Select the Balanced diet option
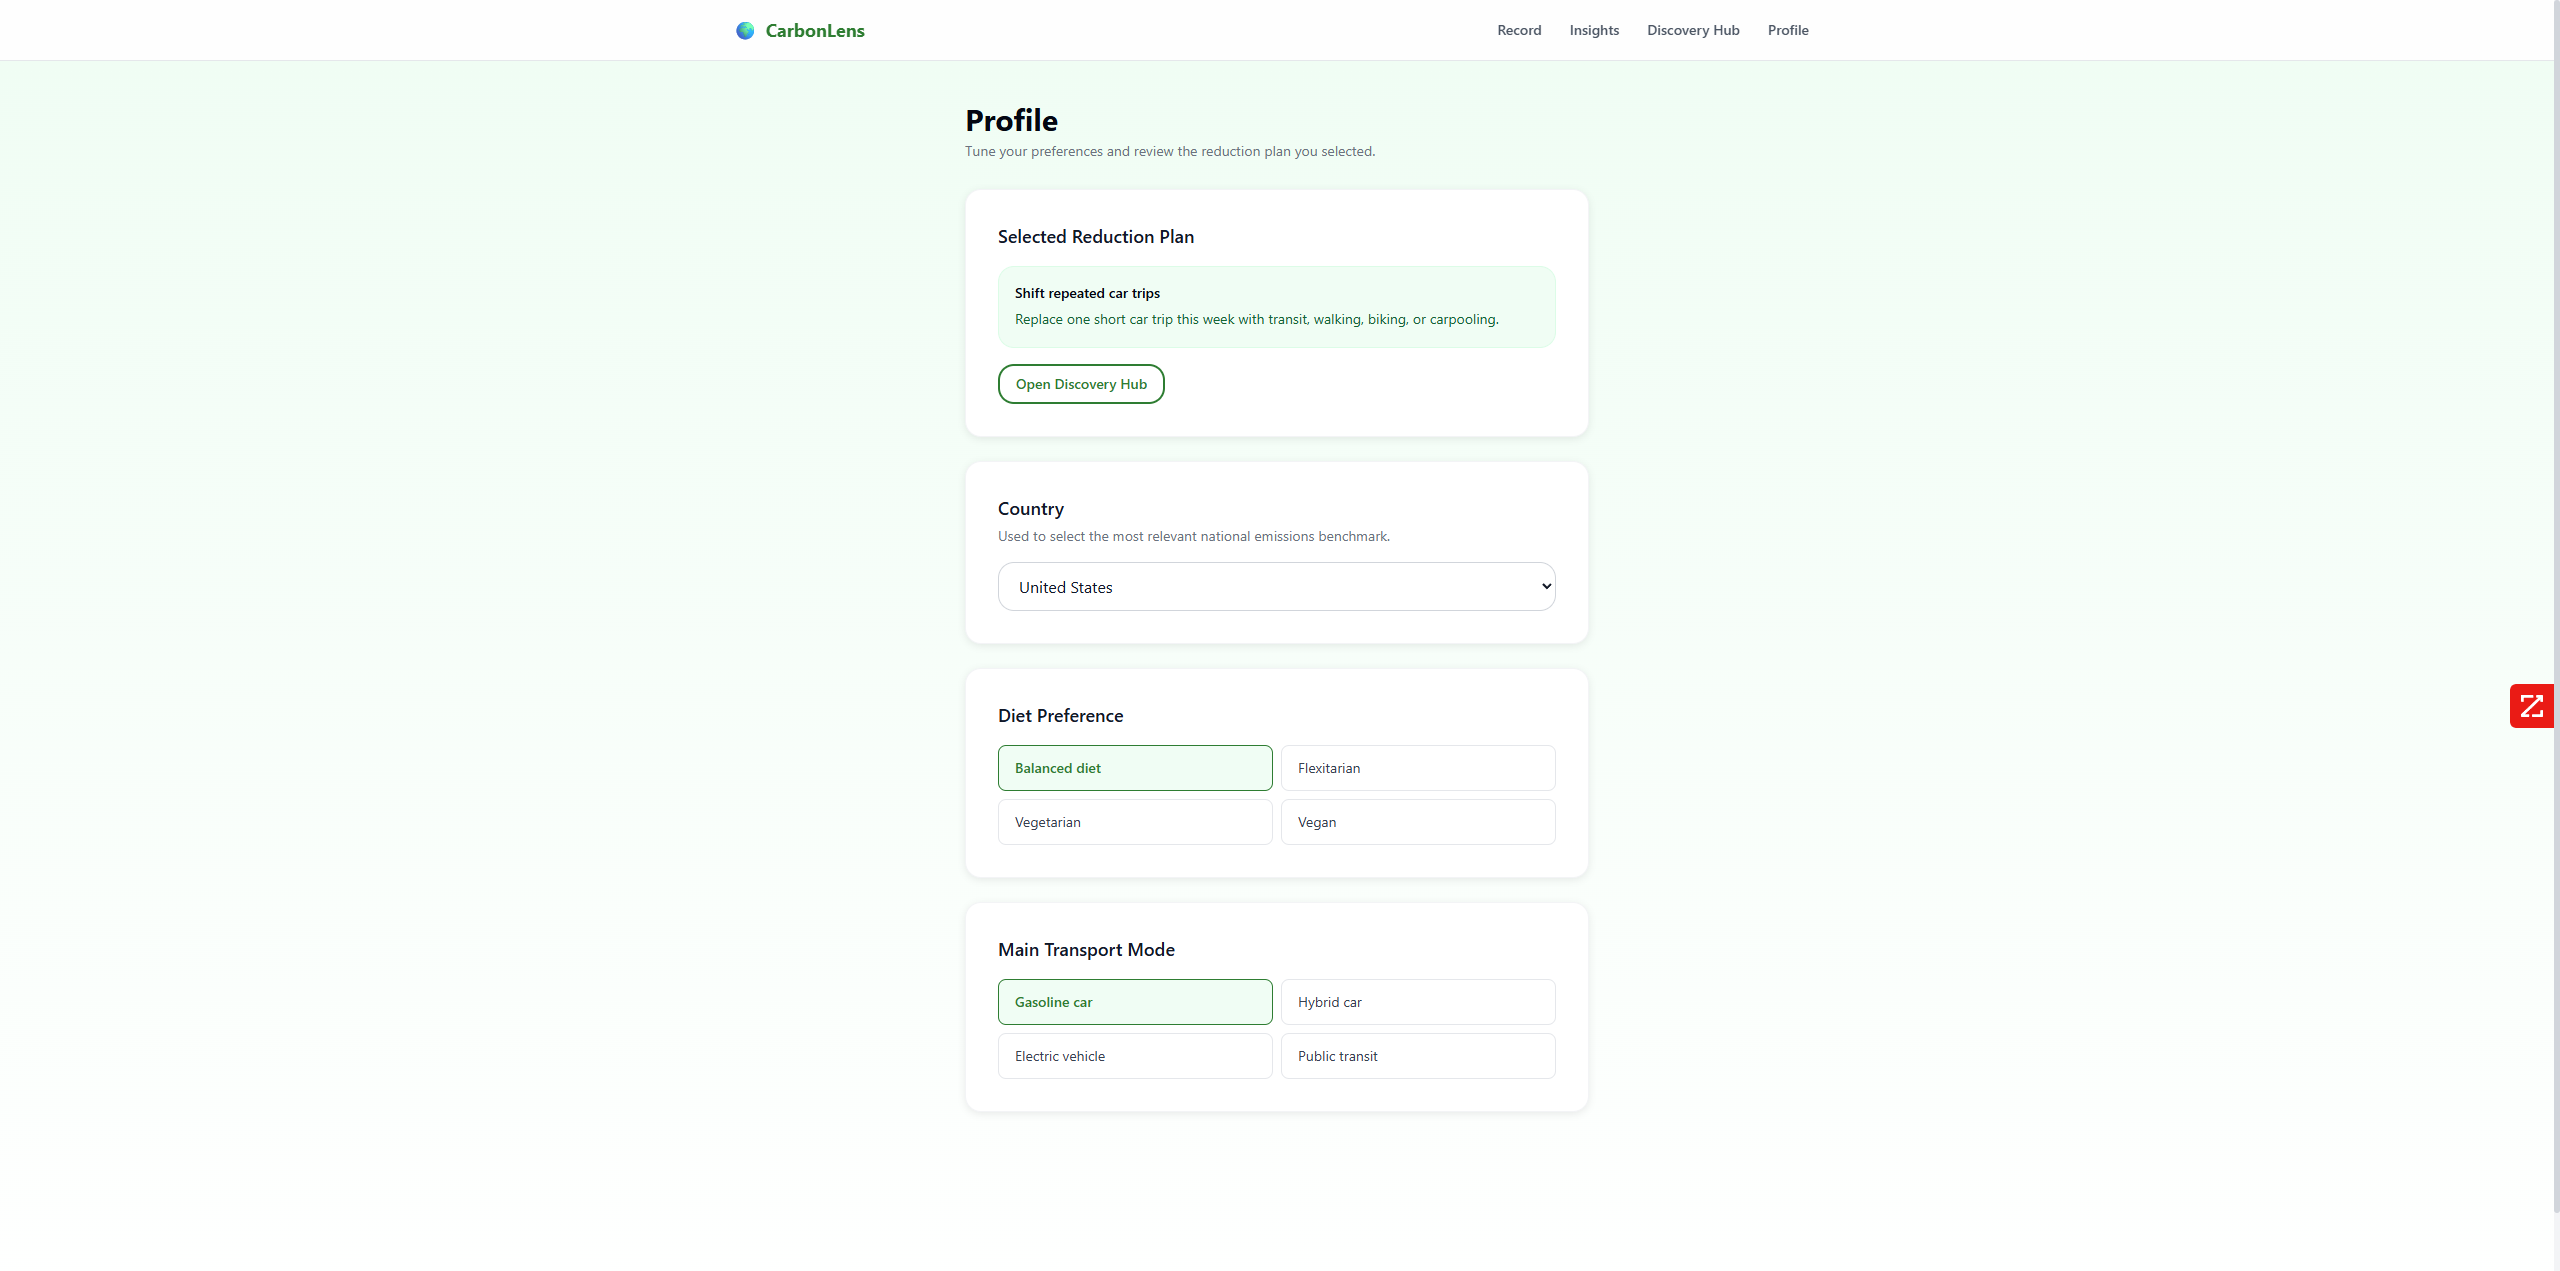The image size is (2560, 1271). click(x=1135, y=768)
